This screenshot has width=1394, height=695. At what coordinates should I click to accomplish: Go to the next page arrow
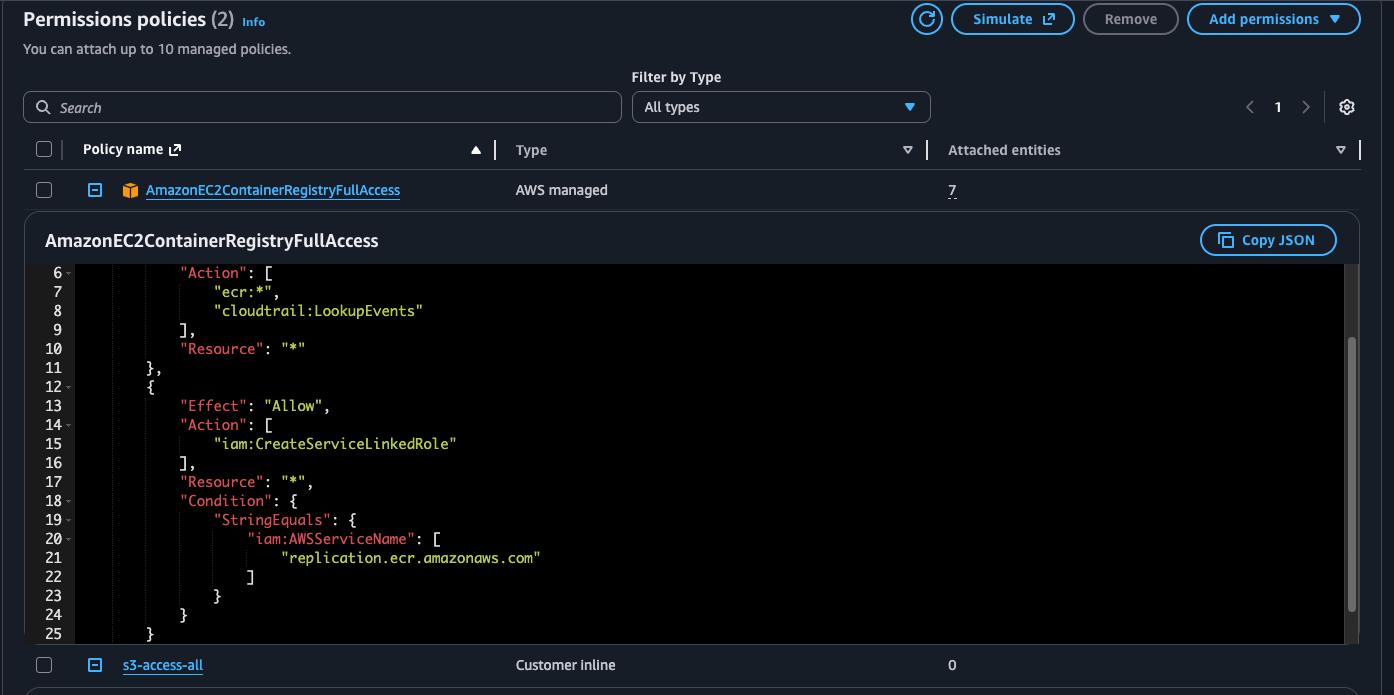coord(1306,107)
